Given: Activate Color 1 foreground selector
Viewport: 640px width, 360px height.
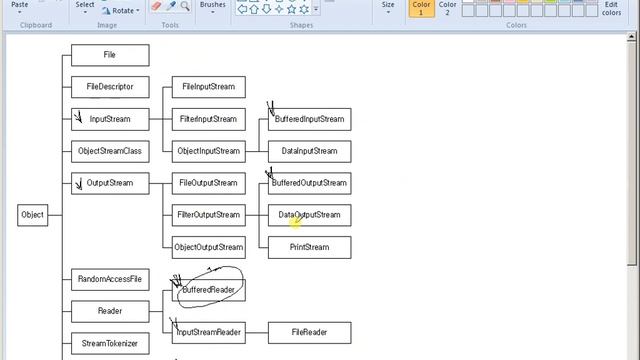Looking at the screenshot, I should coord(421,8).
